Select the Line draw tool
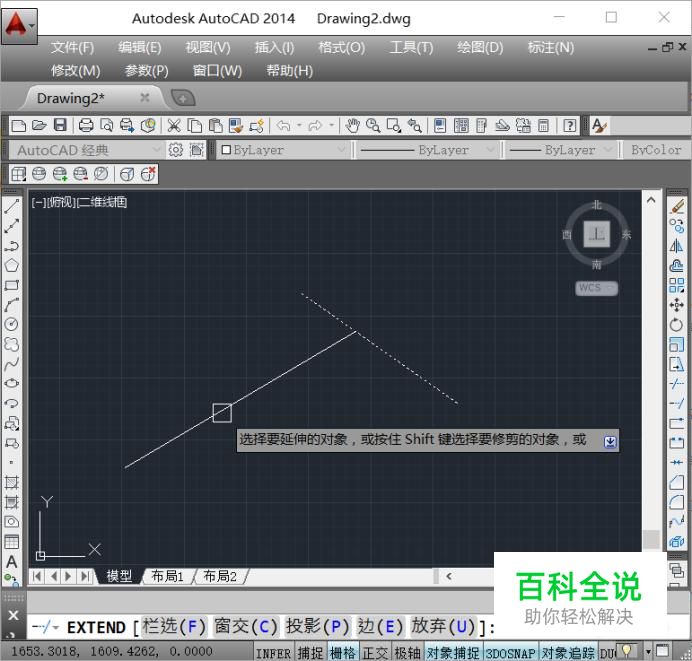Screen dimensions: 692x661 [x=11, y=206]
